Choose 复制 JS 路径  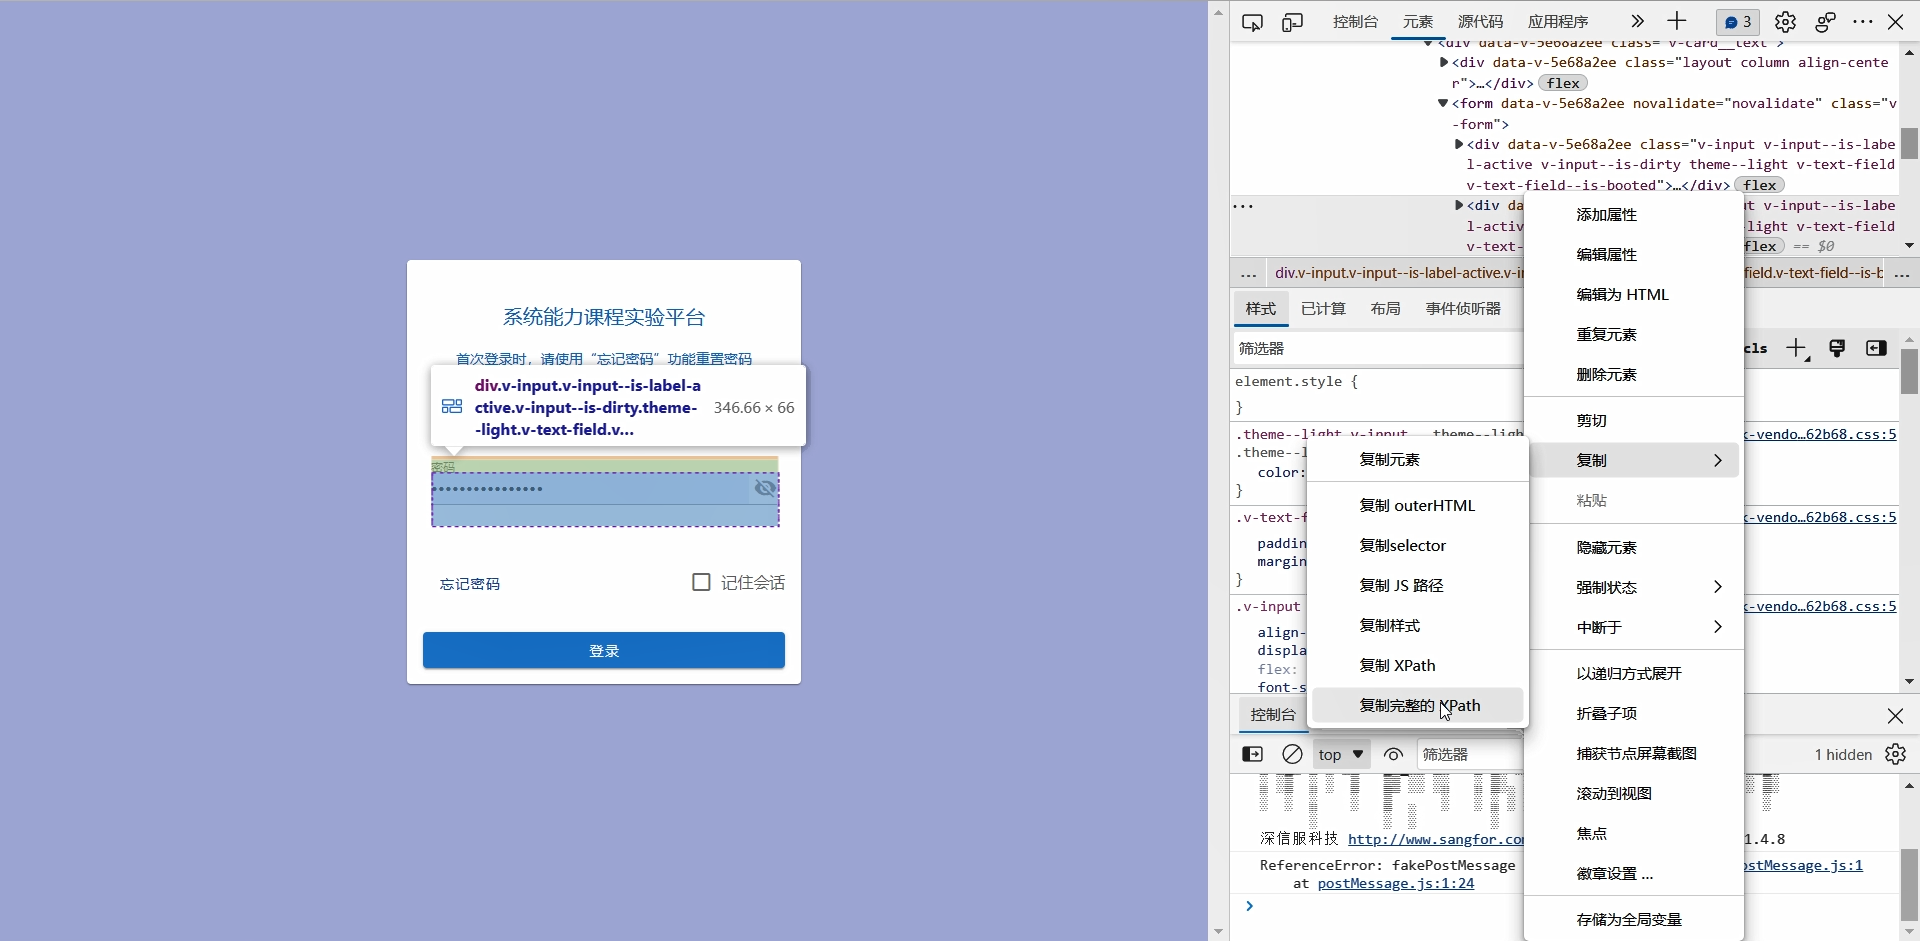(x=1418, y=585)
